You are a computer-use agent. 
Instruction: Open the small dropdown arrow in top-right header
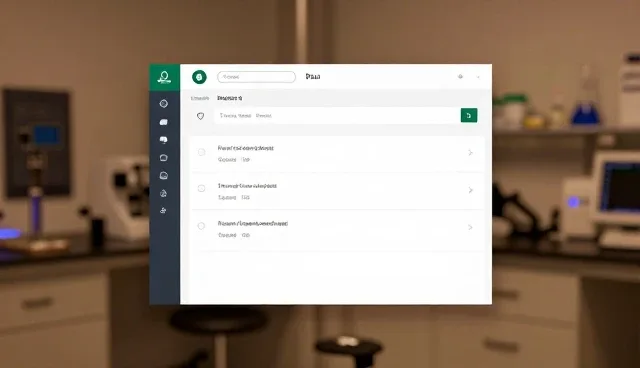point(478,77)
